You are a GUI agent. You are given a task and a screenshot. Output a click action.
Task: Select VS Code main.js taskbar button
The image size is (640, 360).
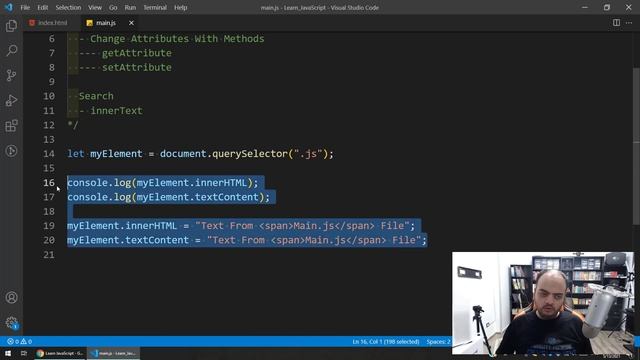coord(113,353)
